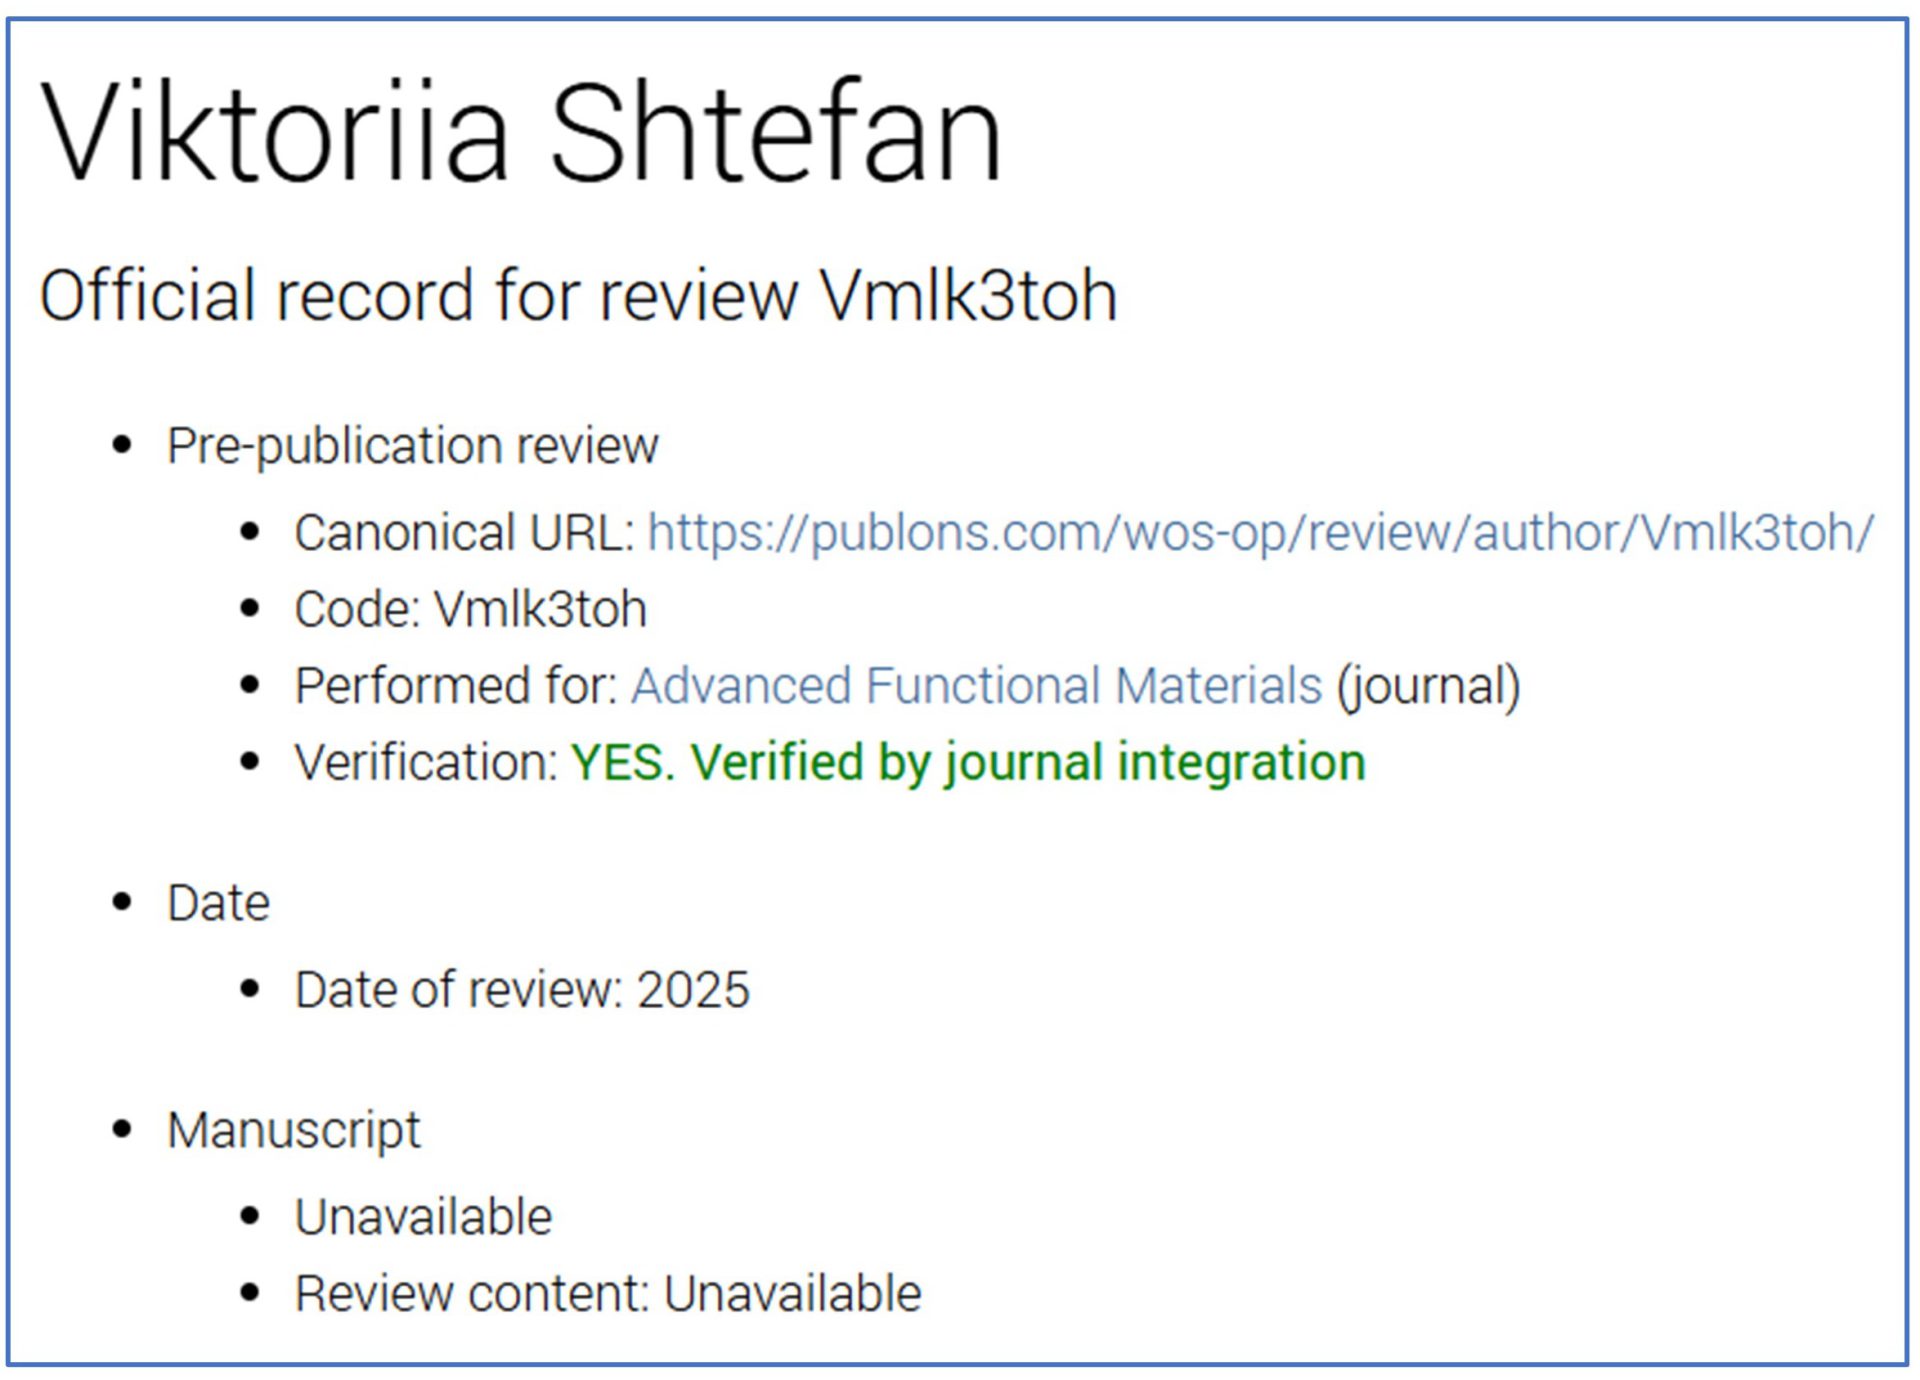
Task: Click the green Verified by journal integration text
Action: [x=1027, y=762]
